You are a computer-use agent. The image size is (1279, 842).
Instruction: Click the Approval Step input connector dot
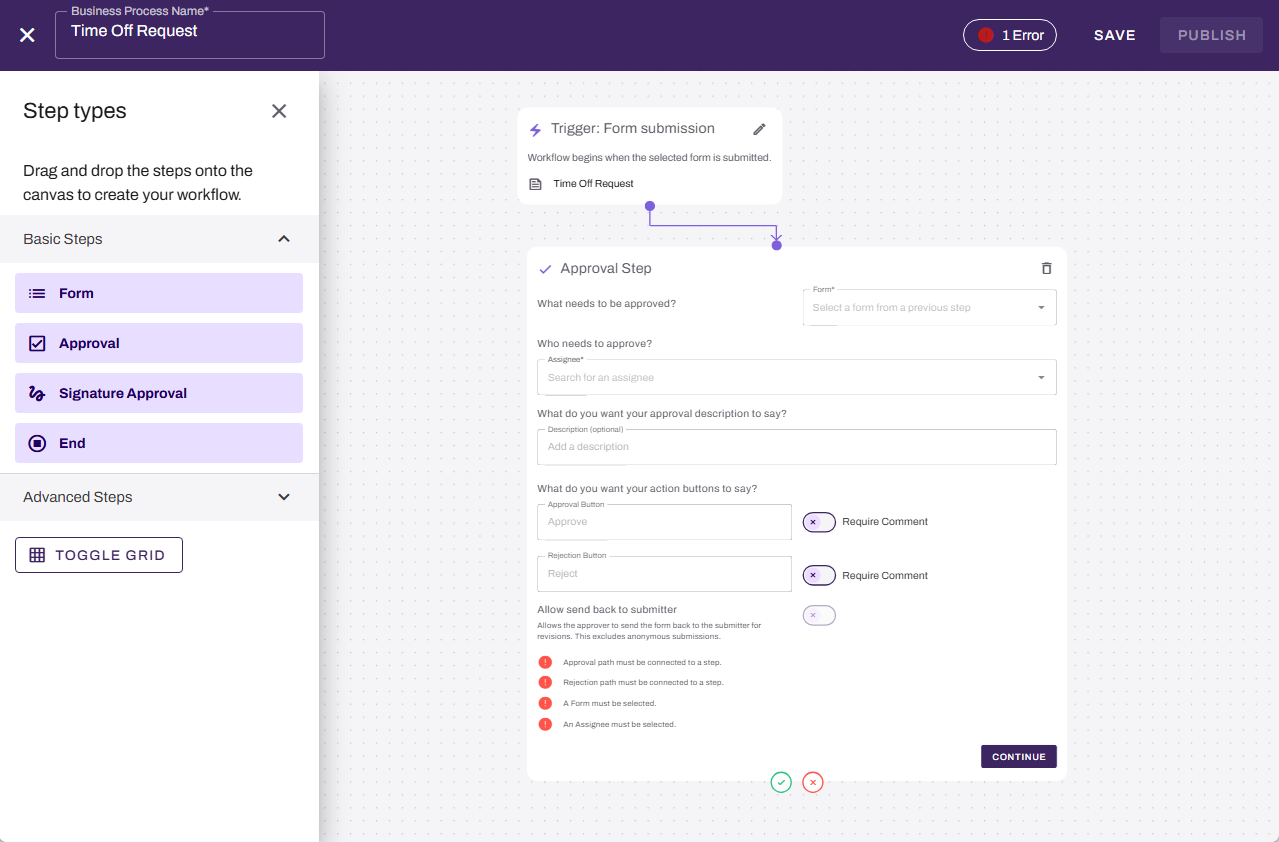[777, 244]
